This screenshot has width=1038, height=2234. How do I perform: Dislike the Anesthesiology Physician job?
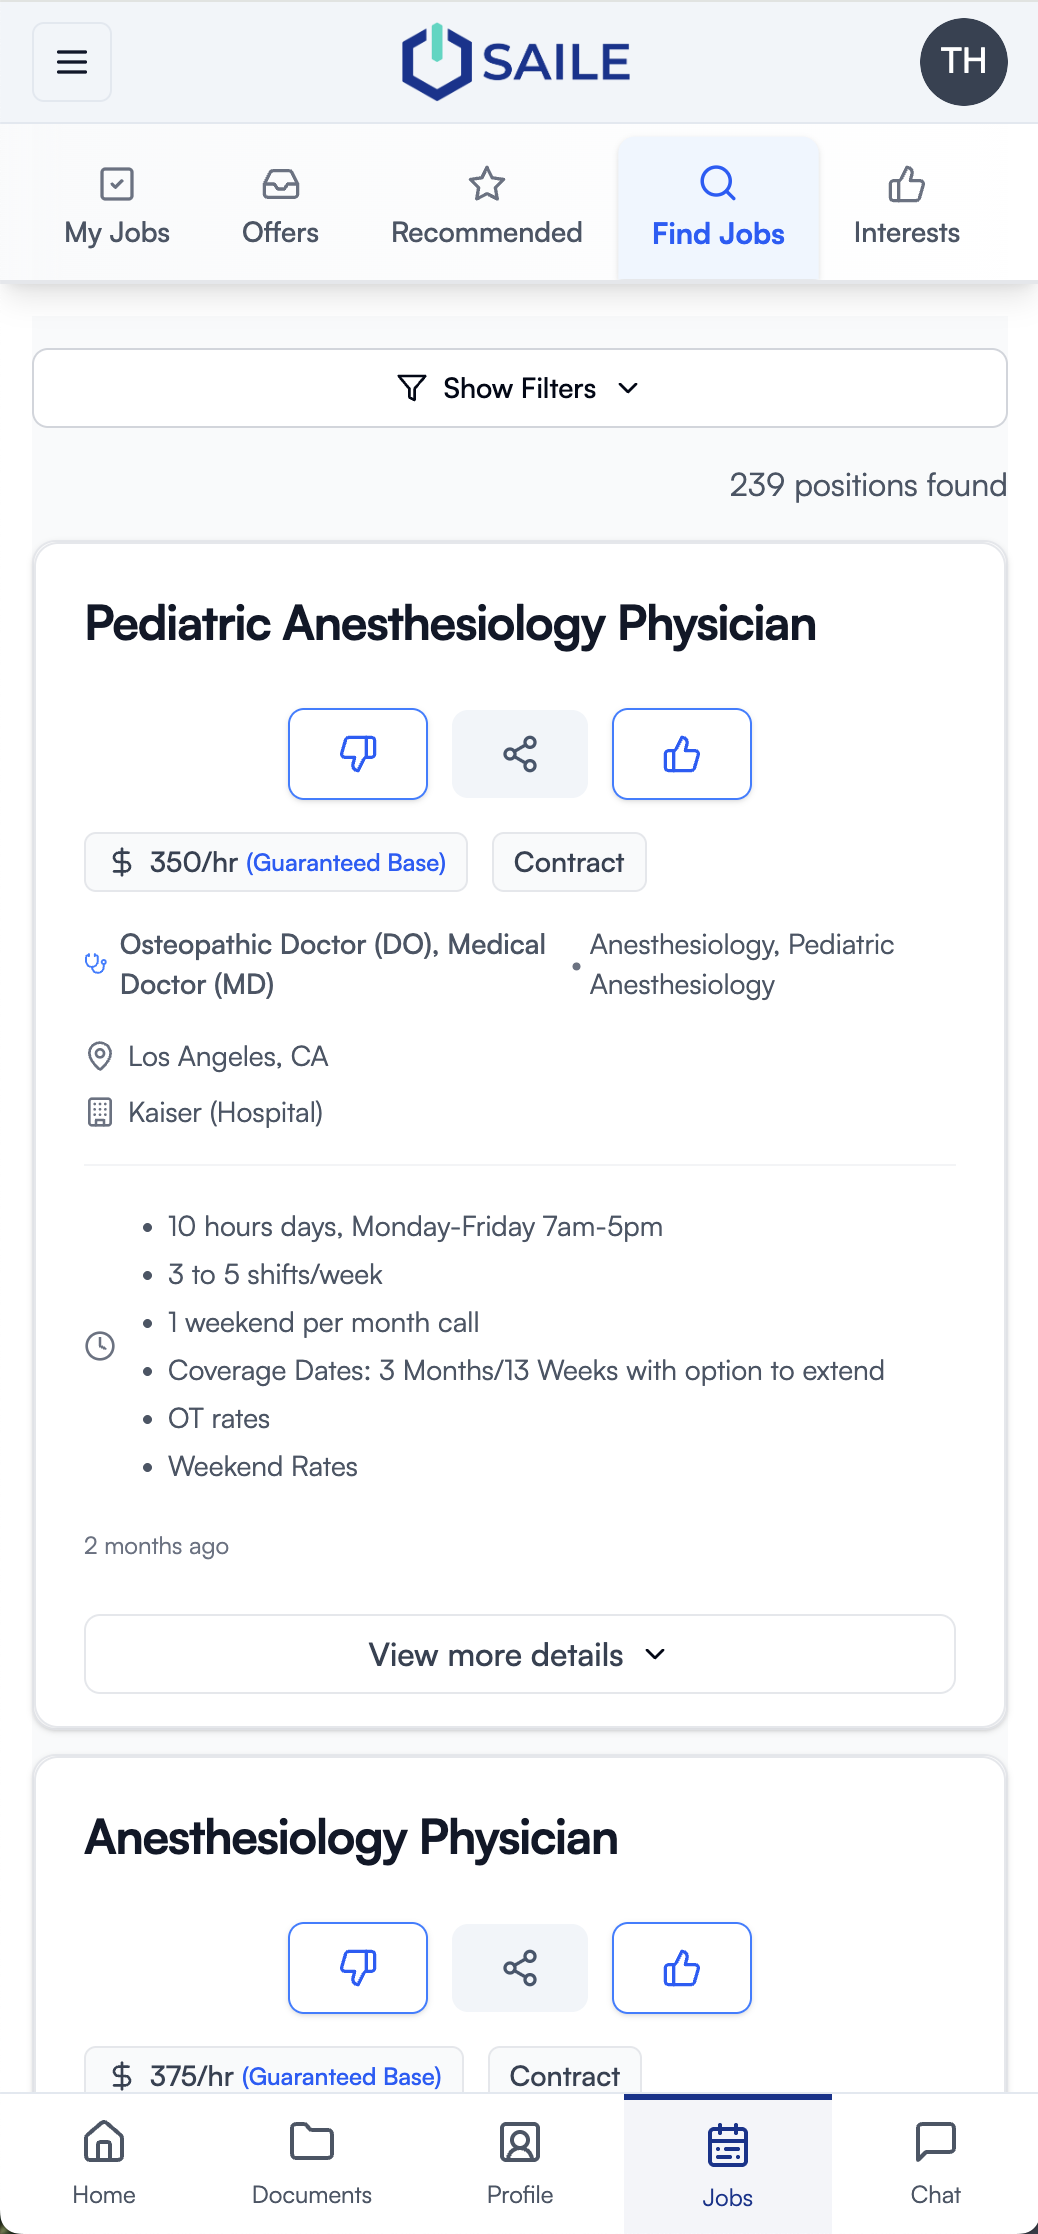click(x=358, y=1968)
